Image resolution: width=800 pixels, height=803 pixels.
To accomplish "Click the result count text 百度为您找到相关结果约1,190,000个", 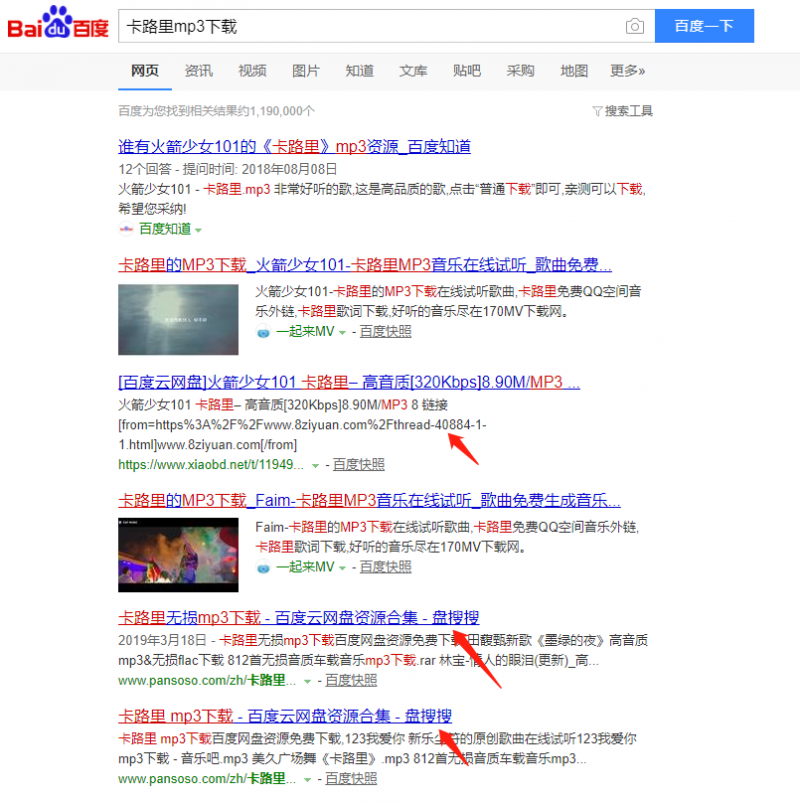I will point(216,111).
